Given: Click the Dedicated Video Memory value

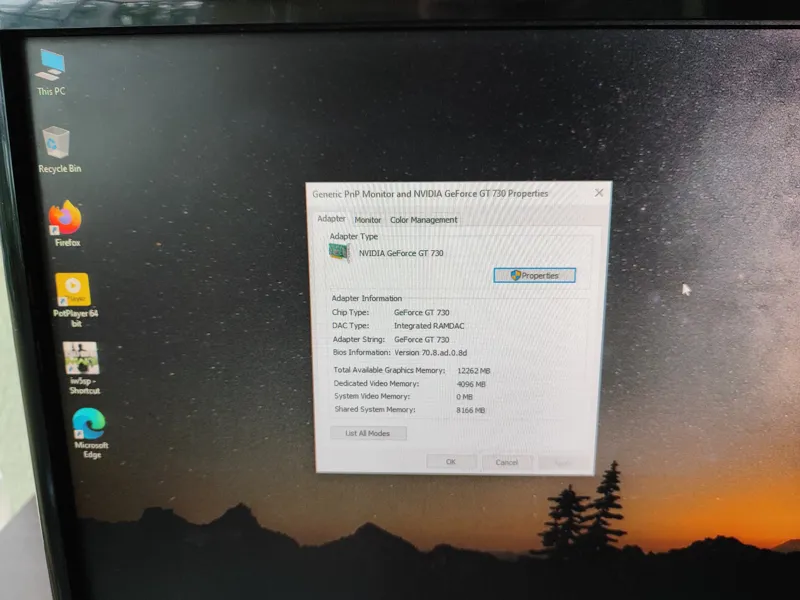Looking at the screenshot, I should click(x=471, y=384).
